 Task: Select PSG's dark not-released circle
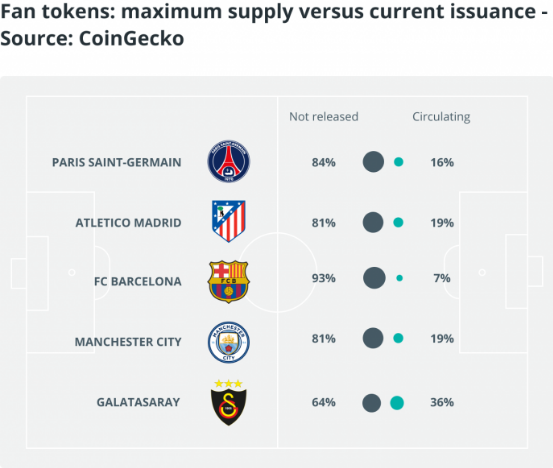[x=373, y=162]
